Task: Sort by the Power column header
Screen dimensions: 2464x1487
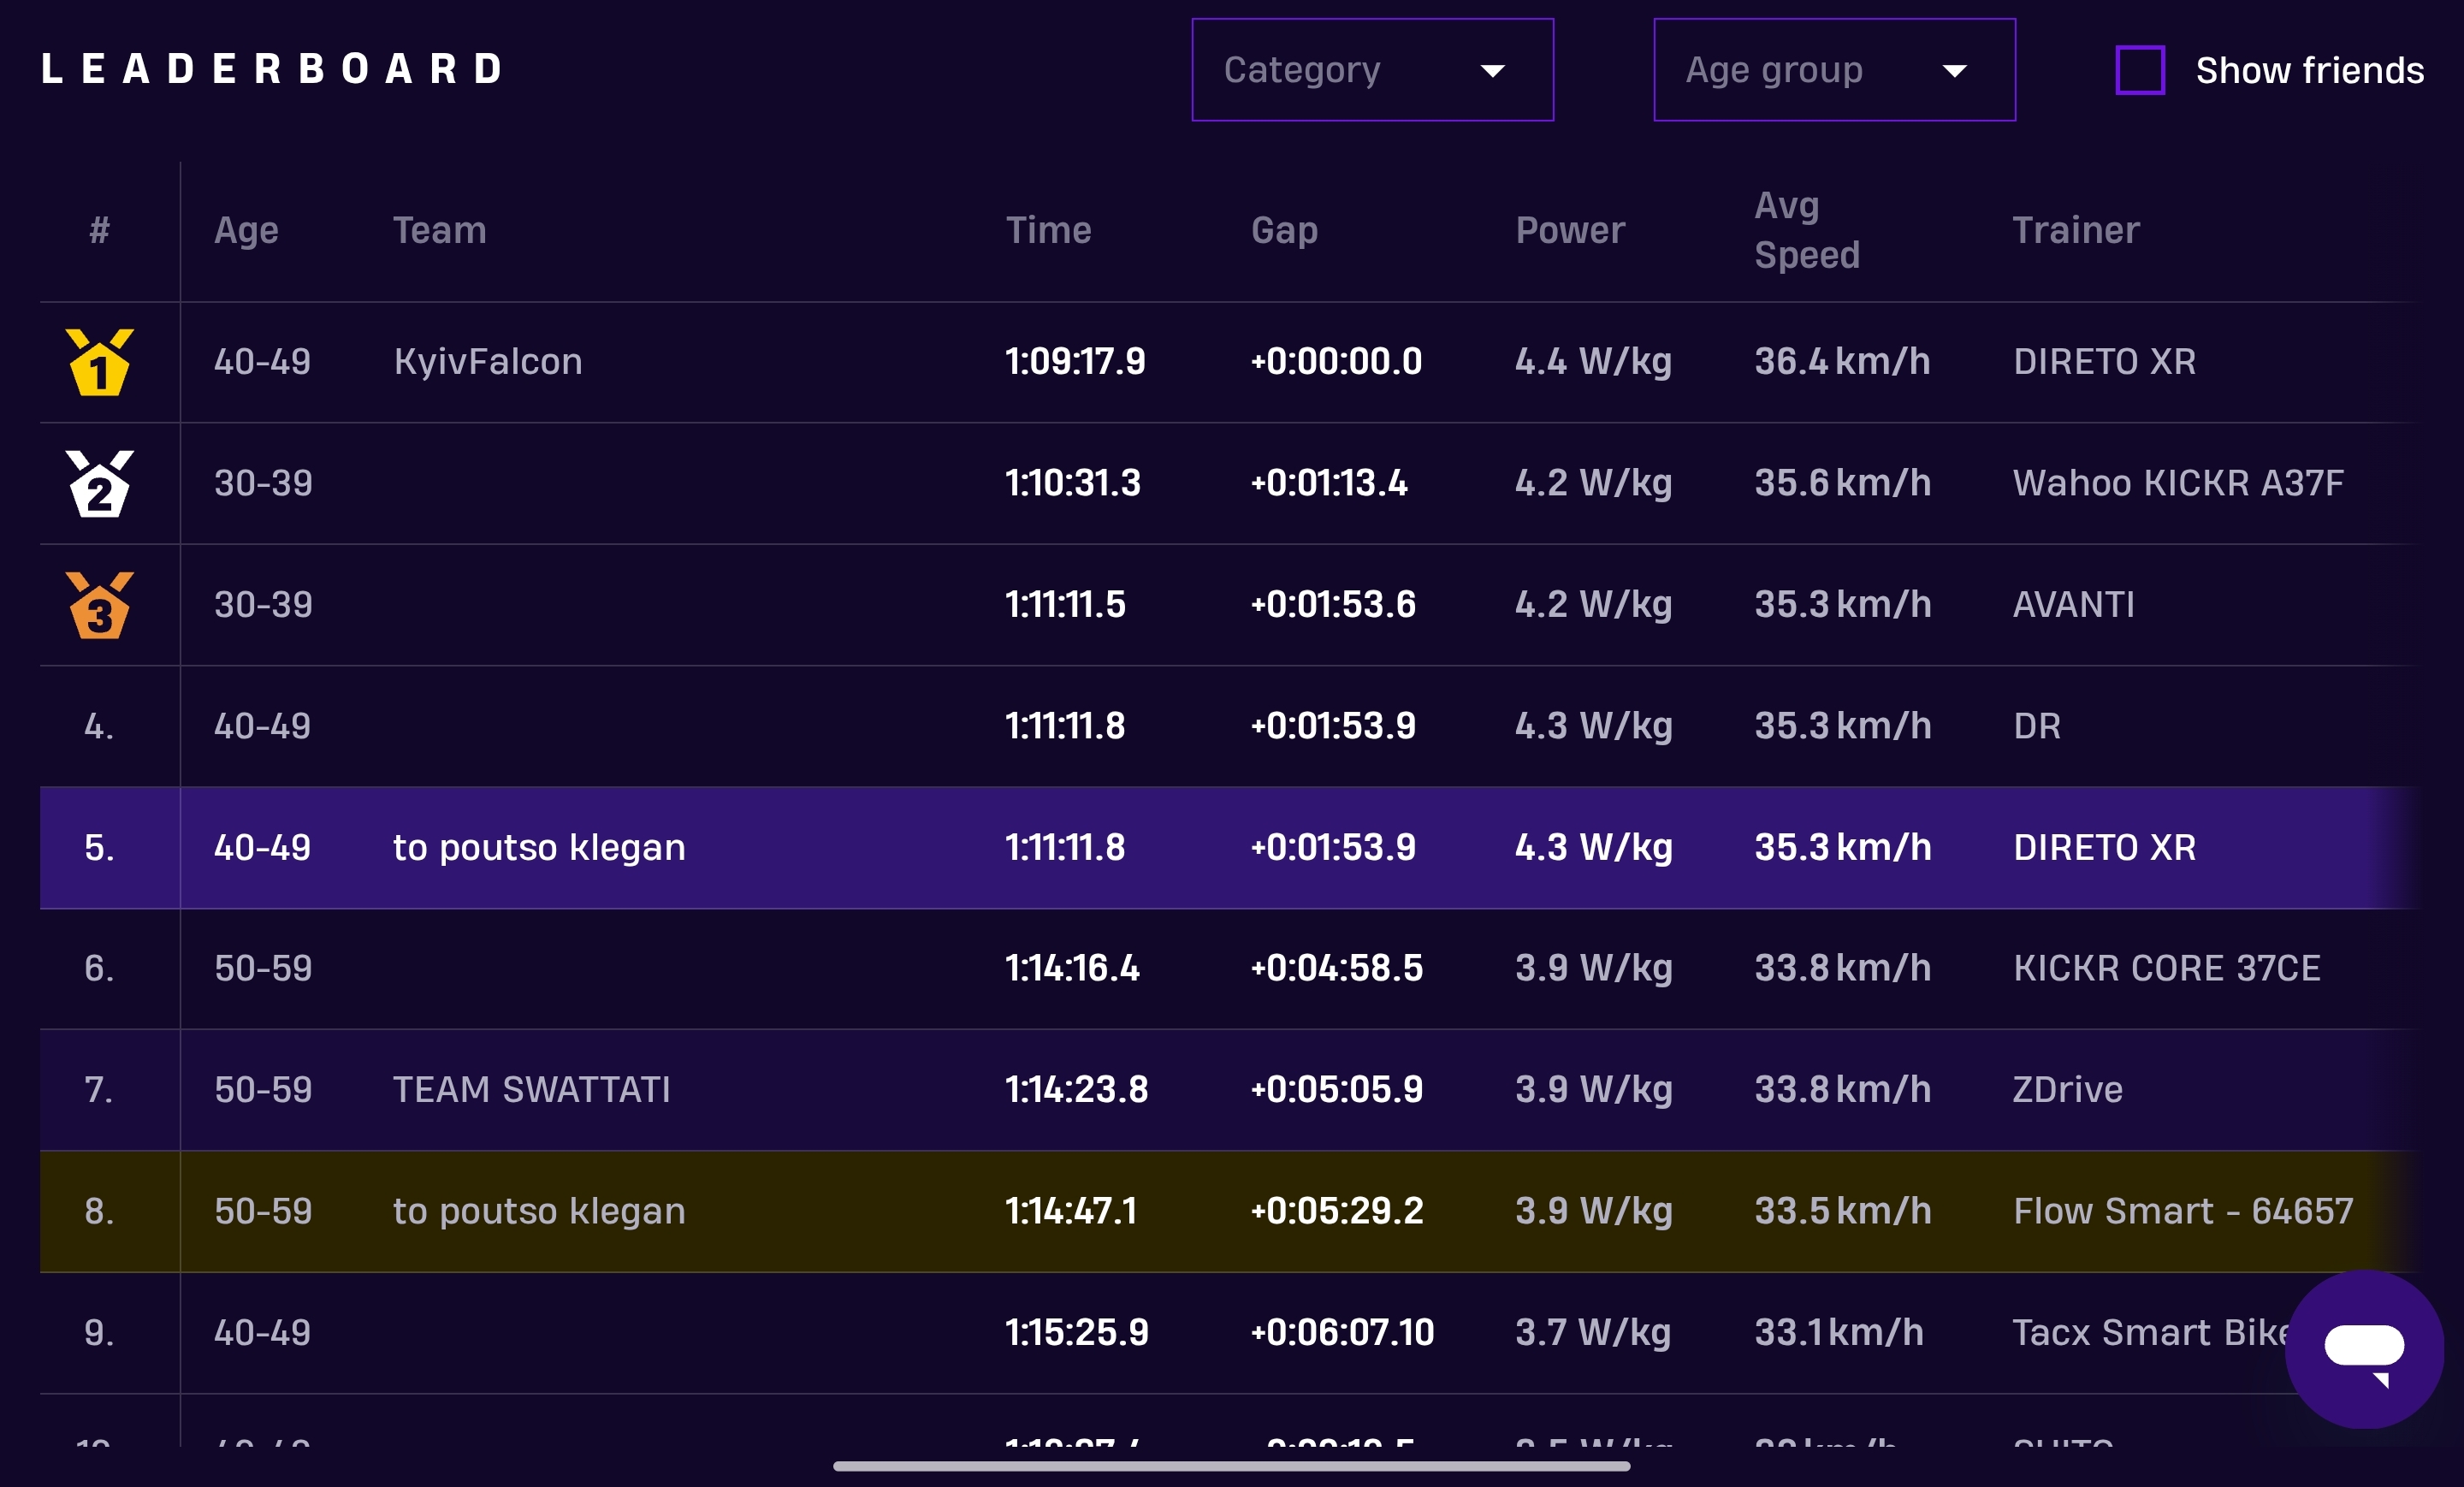Action: [1569, 231]
